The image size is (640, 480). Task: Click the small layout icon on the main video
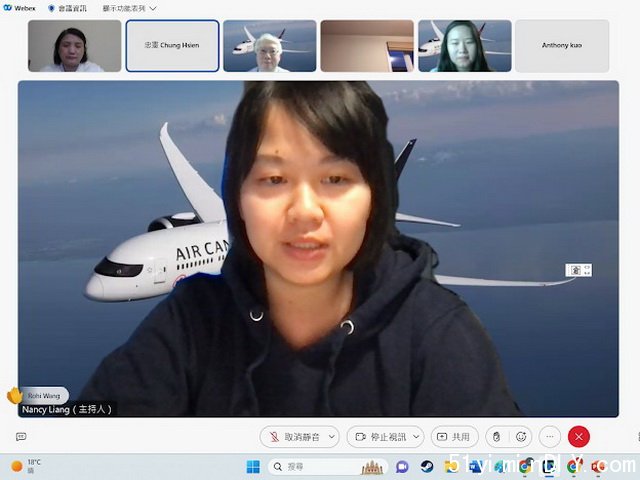pyautogui.click(x=578, y=270)
